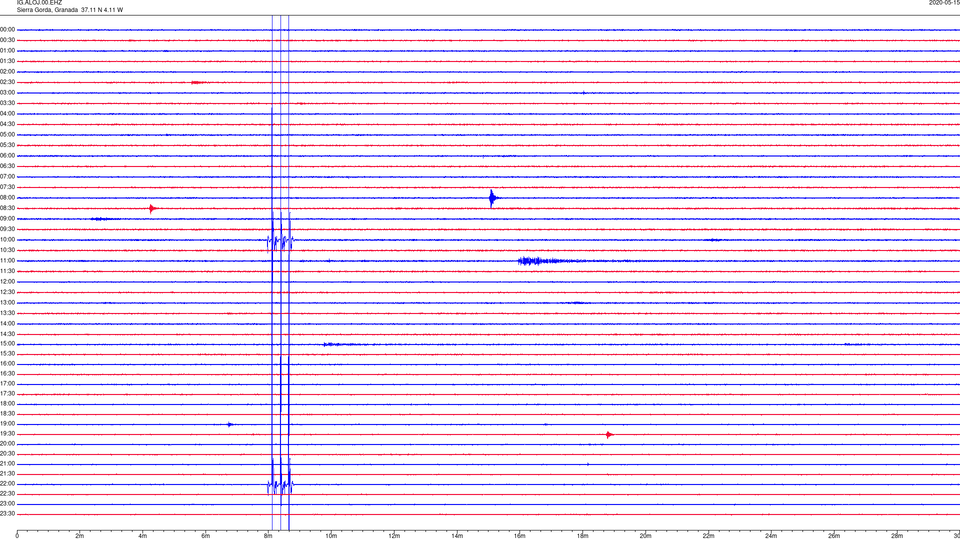Click the station label 'Sierra Gorda, Granada 37.11 N 4.11 W'

point(69,10)
